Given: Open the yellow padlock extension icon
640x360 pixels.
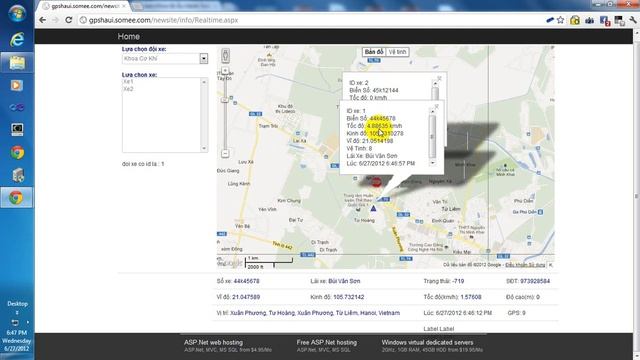Looking at the screenshot, I should pos(575,20).
